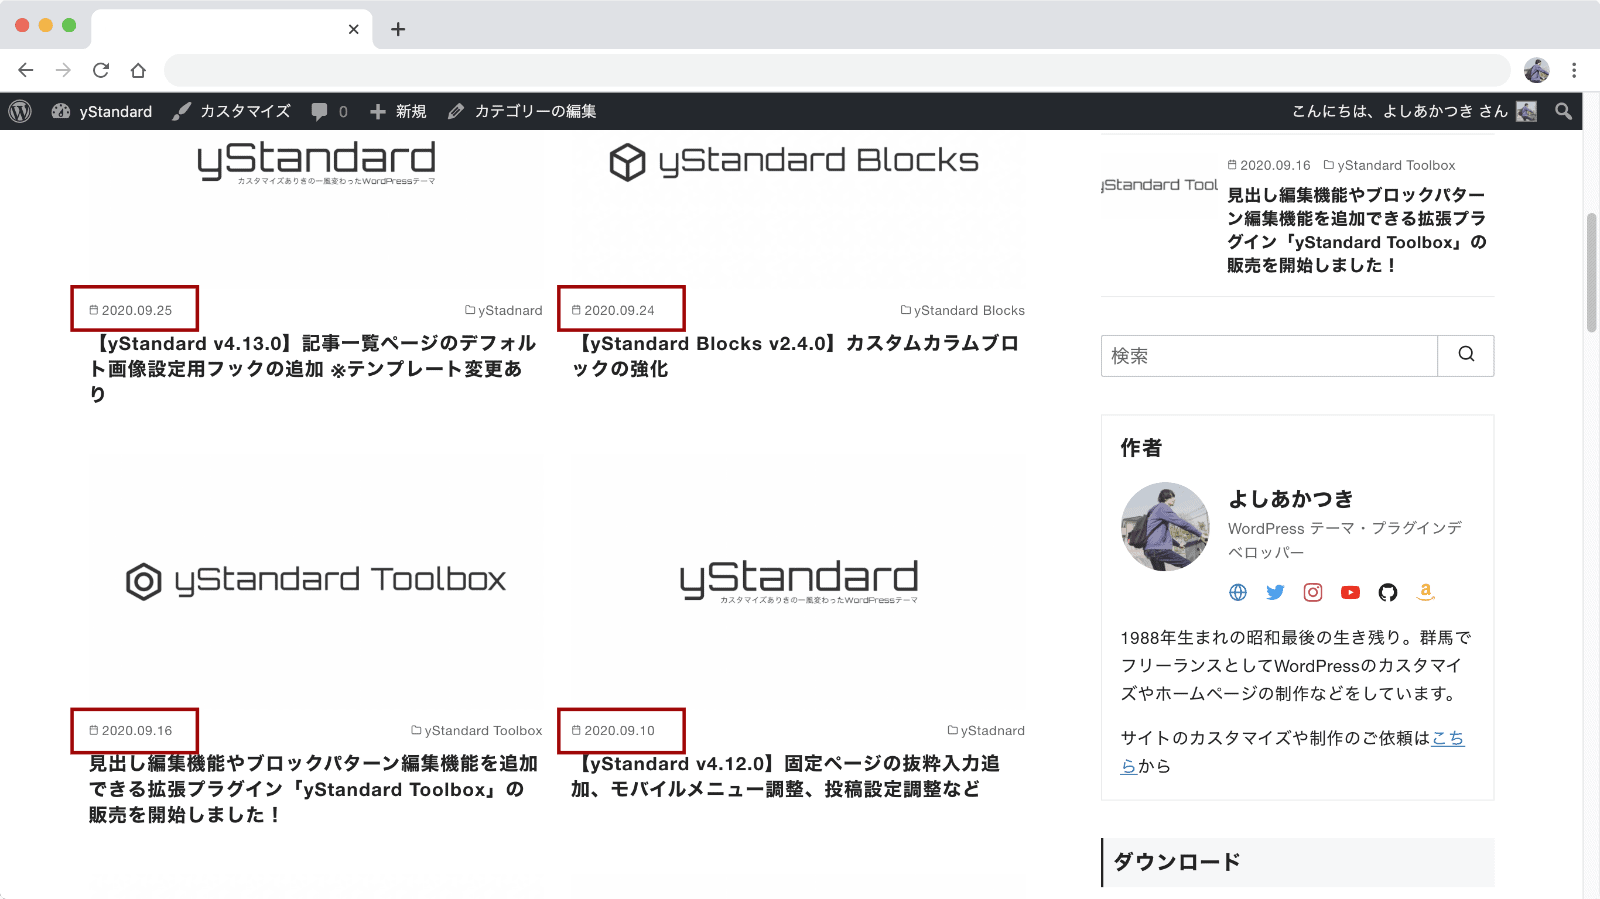Open the yStandard v4.13.0 article title
This screenshot has height=899, width=1600.
click(313, 368)
